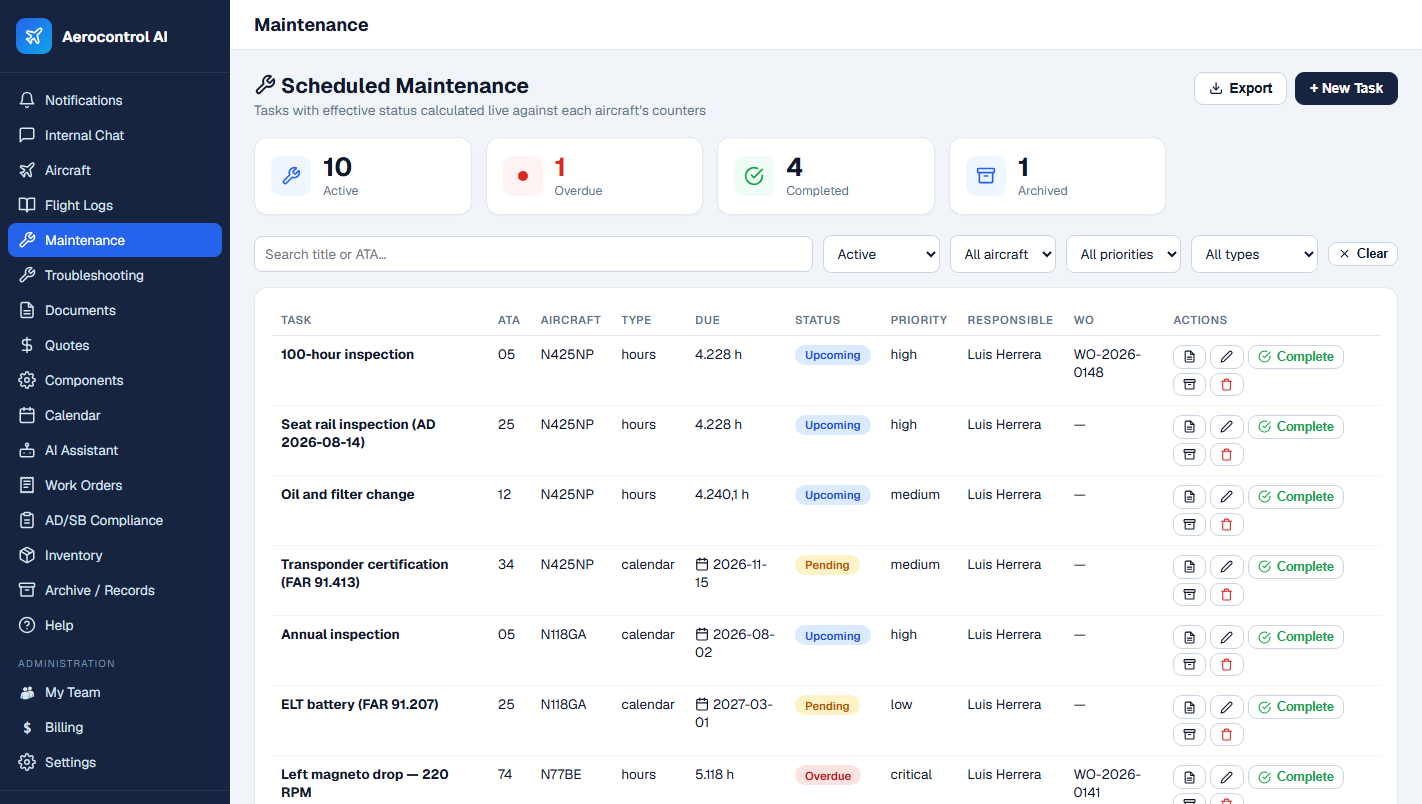Viewport: 1422px width, 804px height.
Task: Open Work Orders in sidebar
Action: [115, 485]
